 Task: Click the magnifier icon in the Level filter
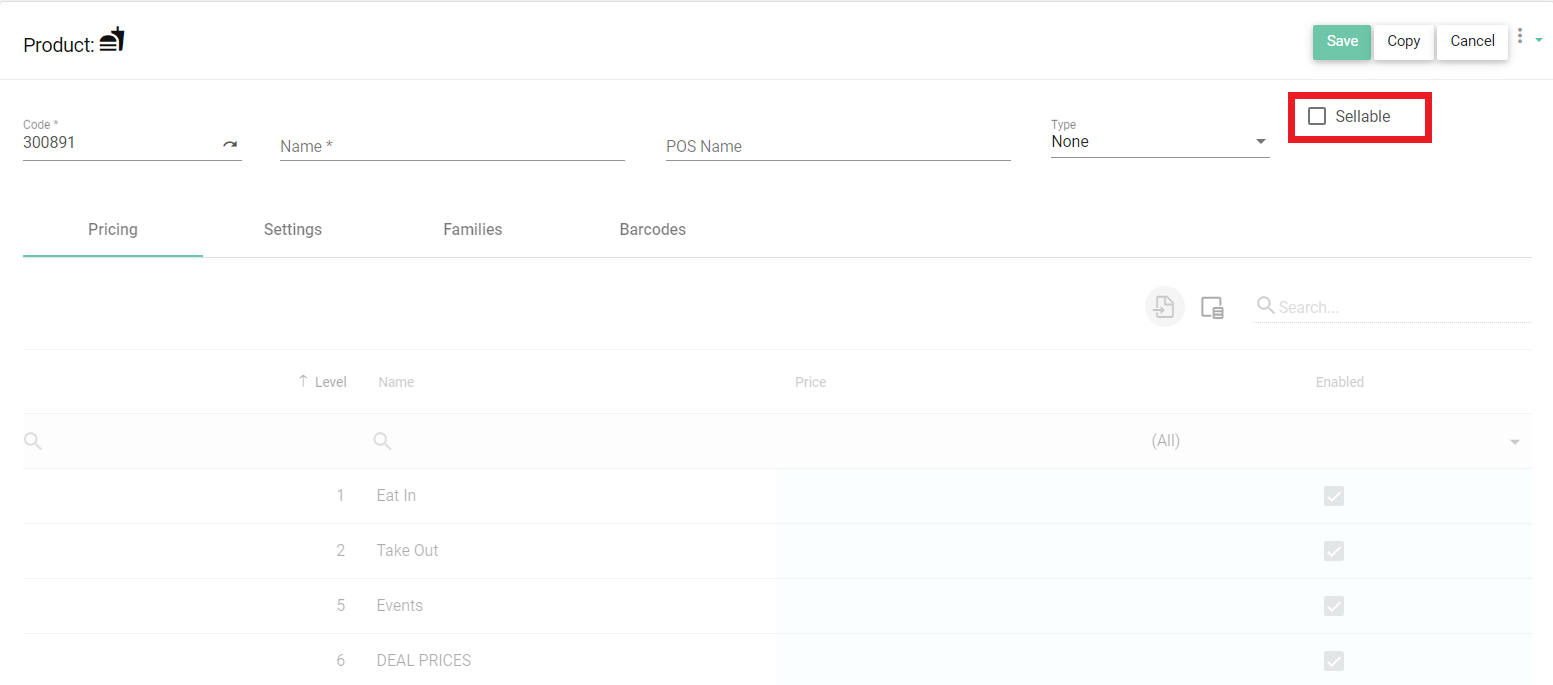pos(33,441)
